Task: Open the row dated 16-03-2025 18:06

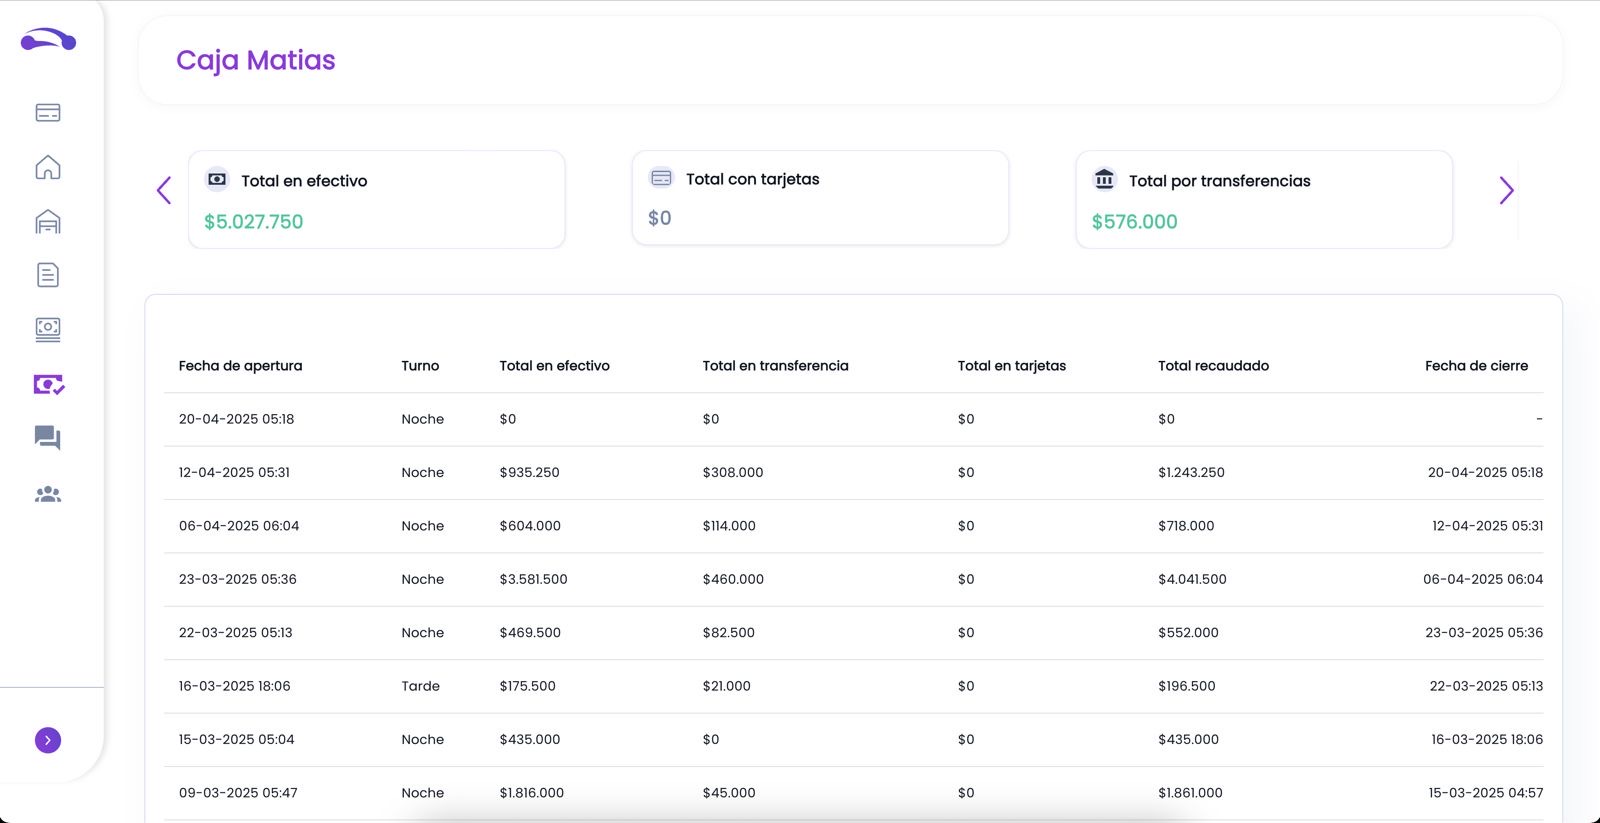Action: 854,686
